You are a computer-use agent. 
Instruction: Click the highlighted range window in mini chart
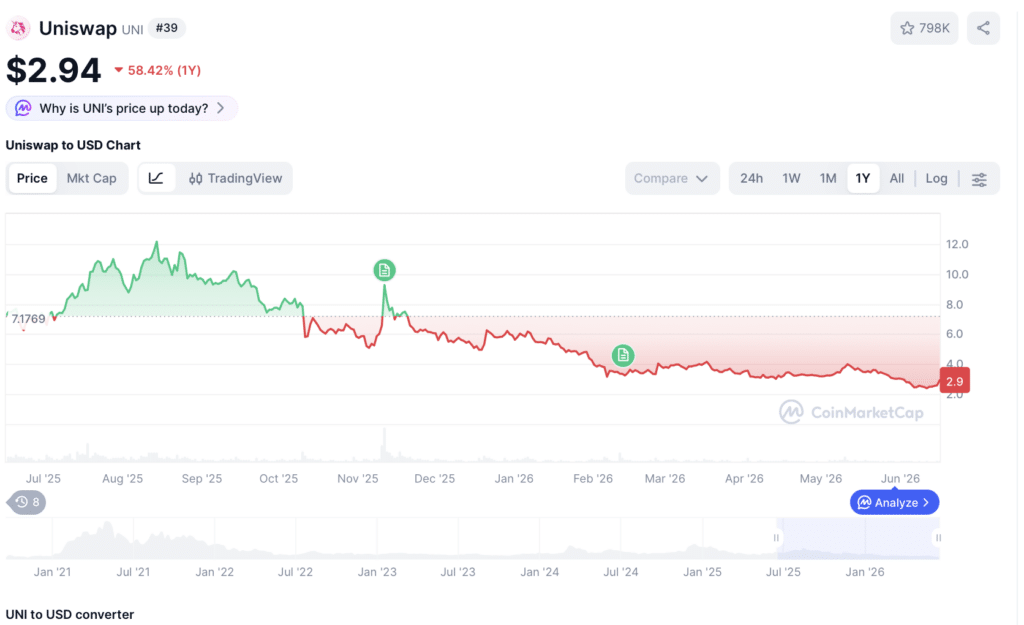pyautogui.click(x=857, y=538)
